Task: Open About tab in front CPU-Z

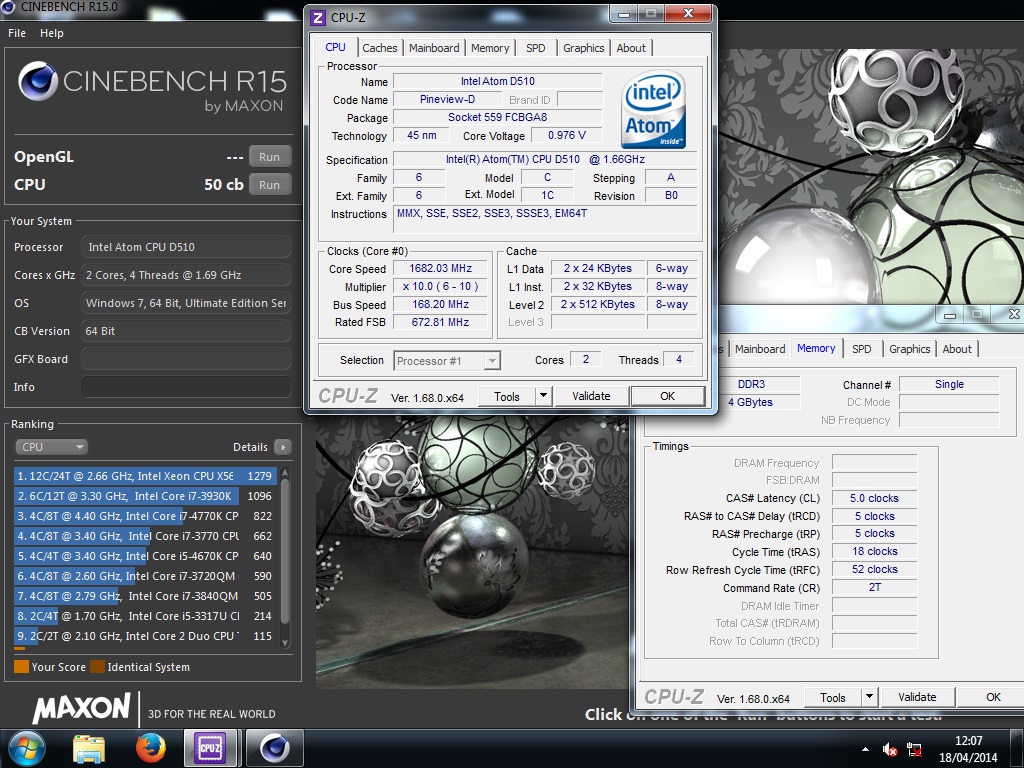Action: point(631,48)
